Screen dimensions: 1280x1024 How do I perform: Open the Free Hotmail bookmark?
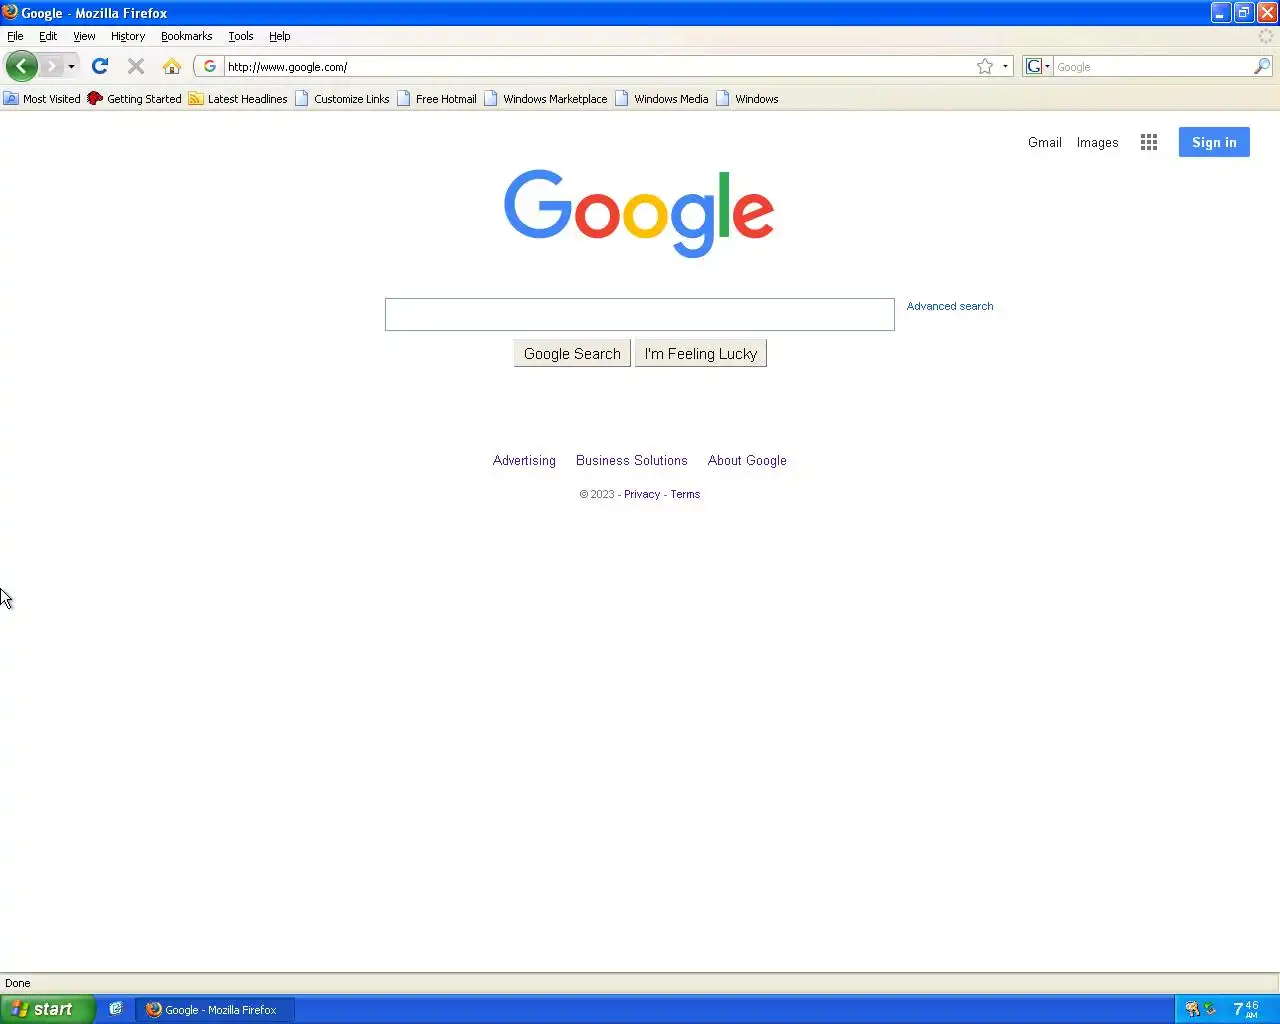coord(436,99)
